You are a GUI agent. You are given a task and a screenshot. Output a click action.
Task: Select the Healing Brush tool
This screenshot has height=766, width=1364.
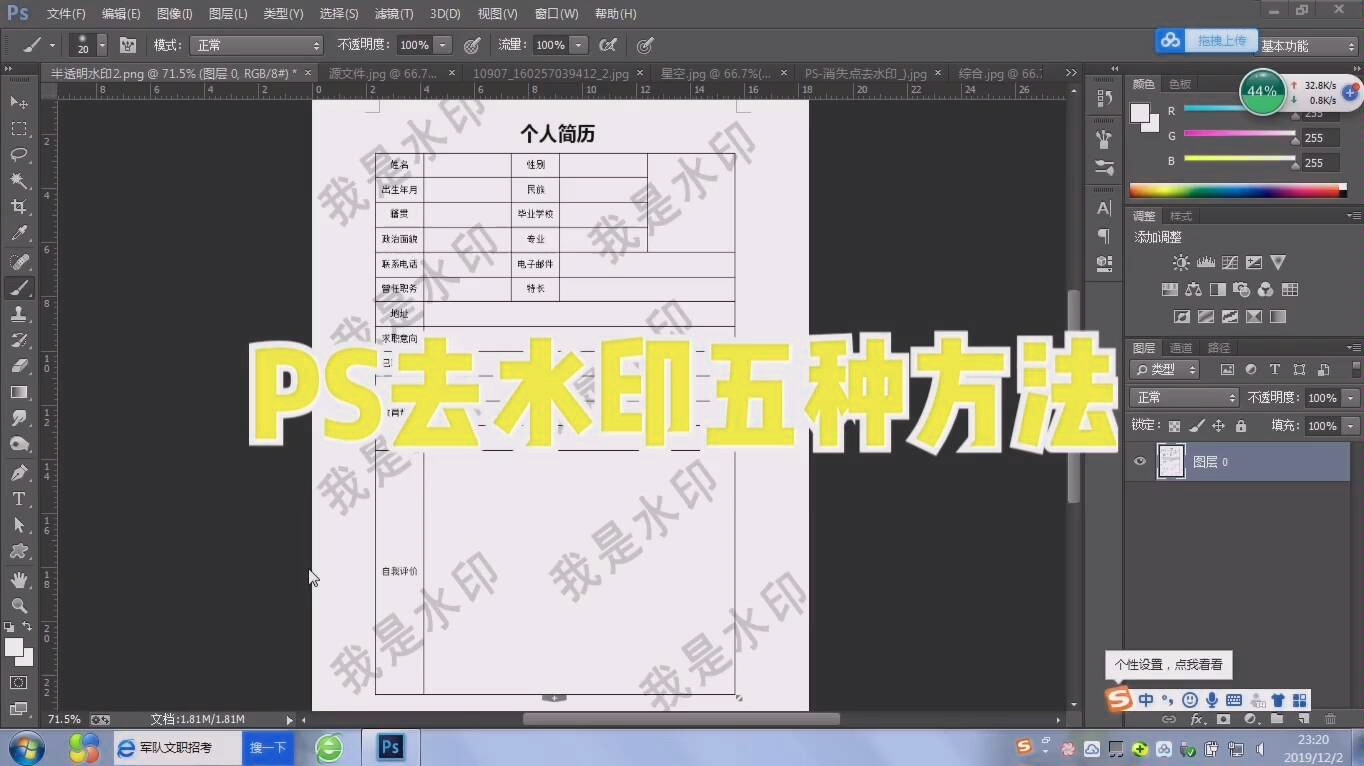[x=19, y=262]
